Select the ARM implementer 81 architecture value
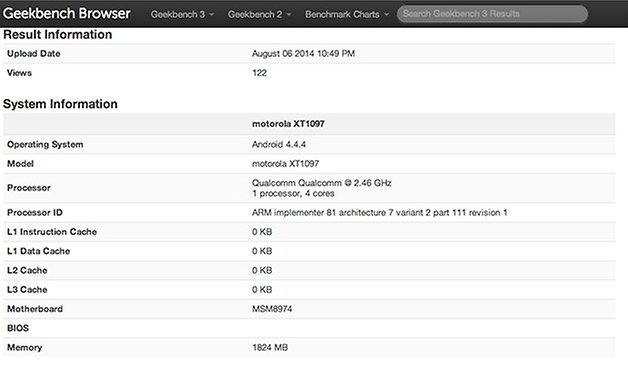 click(x=380, y=213)
